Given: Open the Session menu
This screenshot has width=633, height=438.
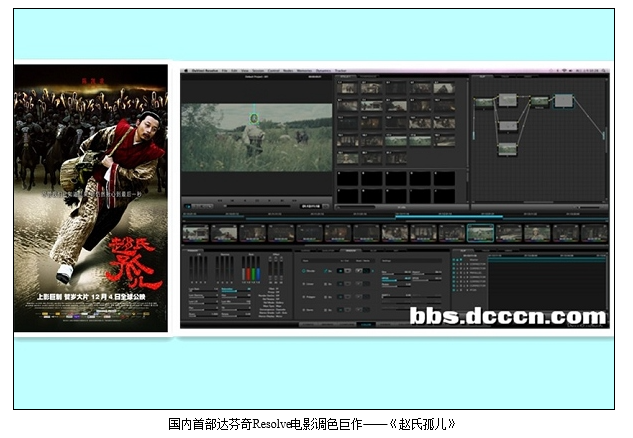Looking at the screenshot, I should coord(258,71).
